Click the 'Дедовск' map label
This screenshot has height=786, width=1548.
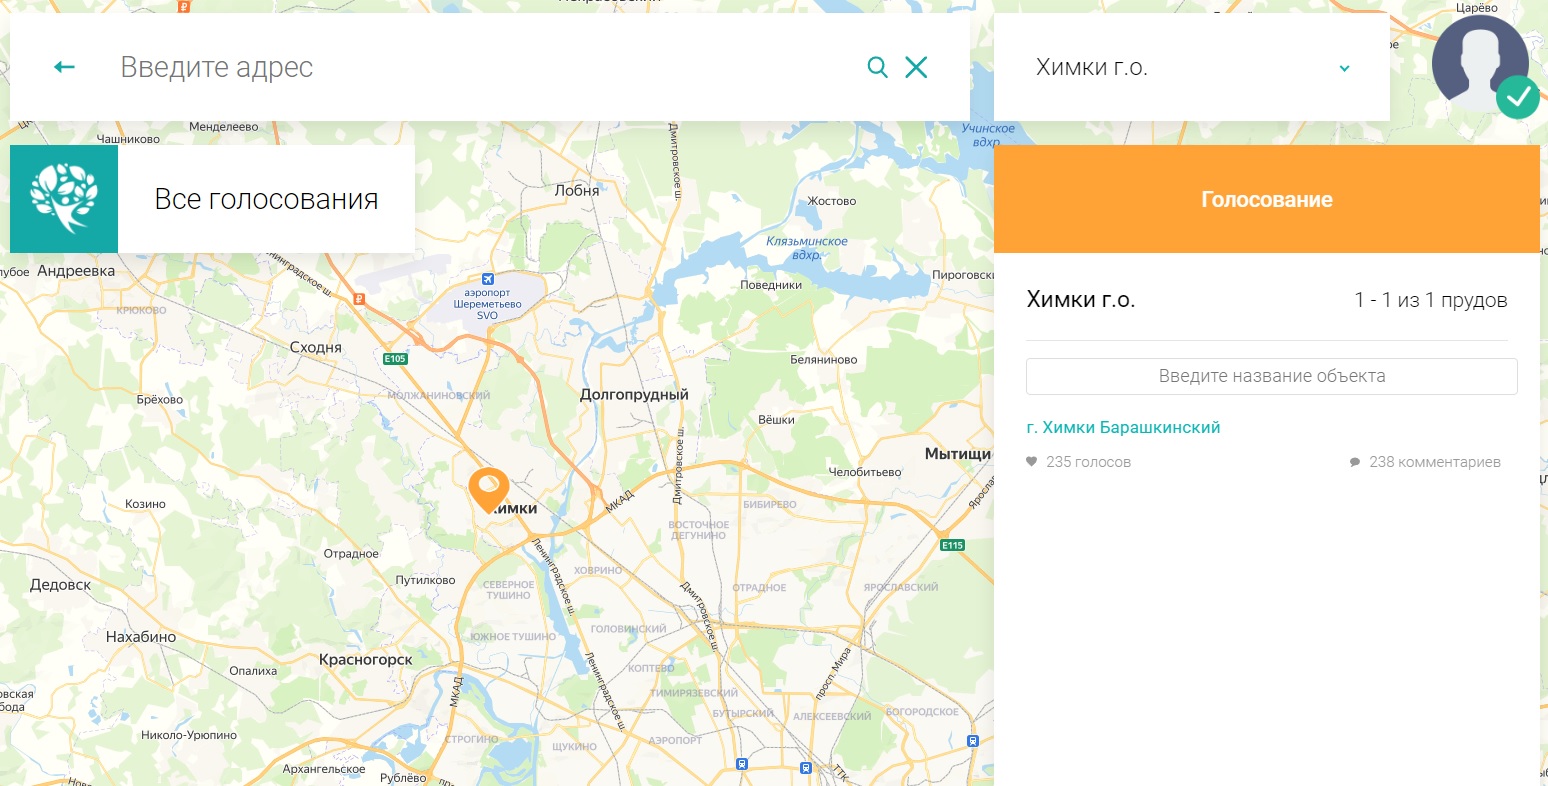[x=60, y=584]
